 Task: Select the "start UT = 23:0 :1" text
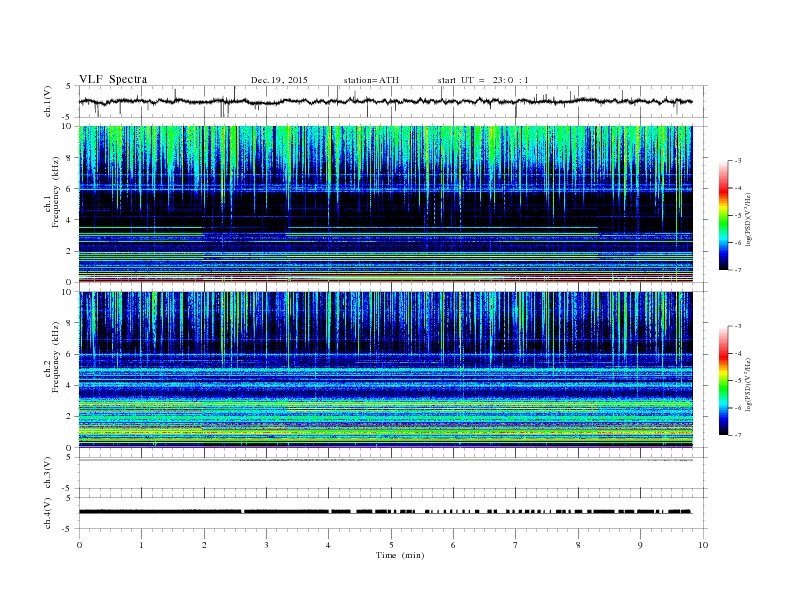483,80
